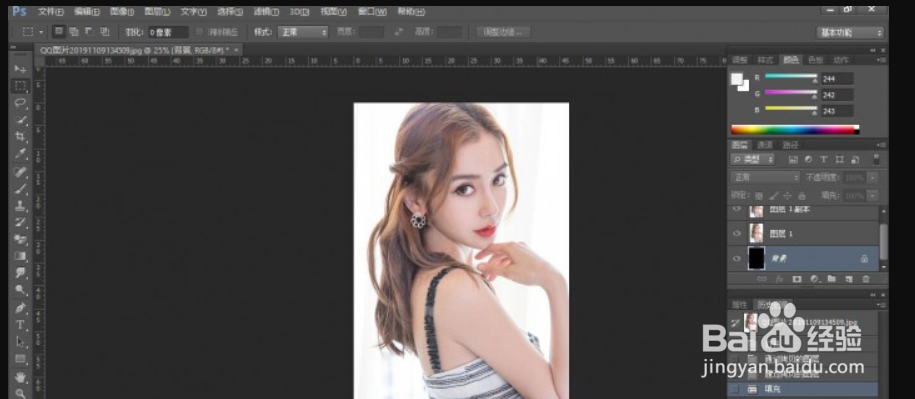Screen dimensions: 915x399
Task: Open the layer filter 类型 dropdown
Action: (753, 159)
